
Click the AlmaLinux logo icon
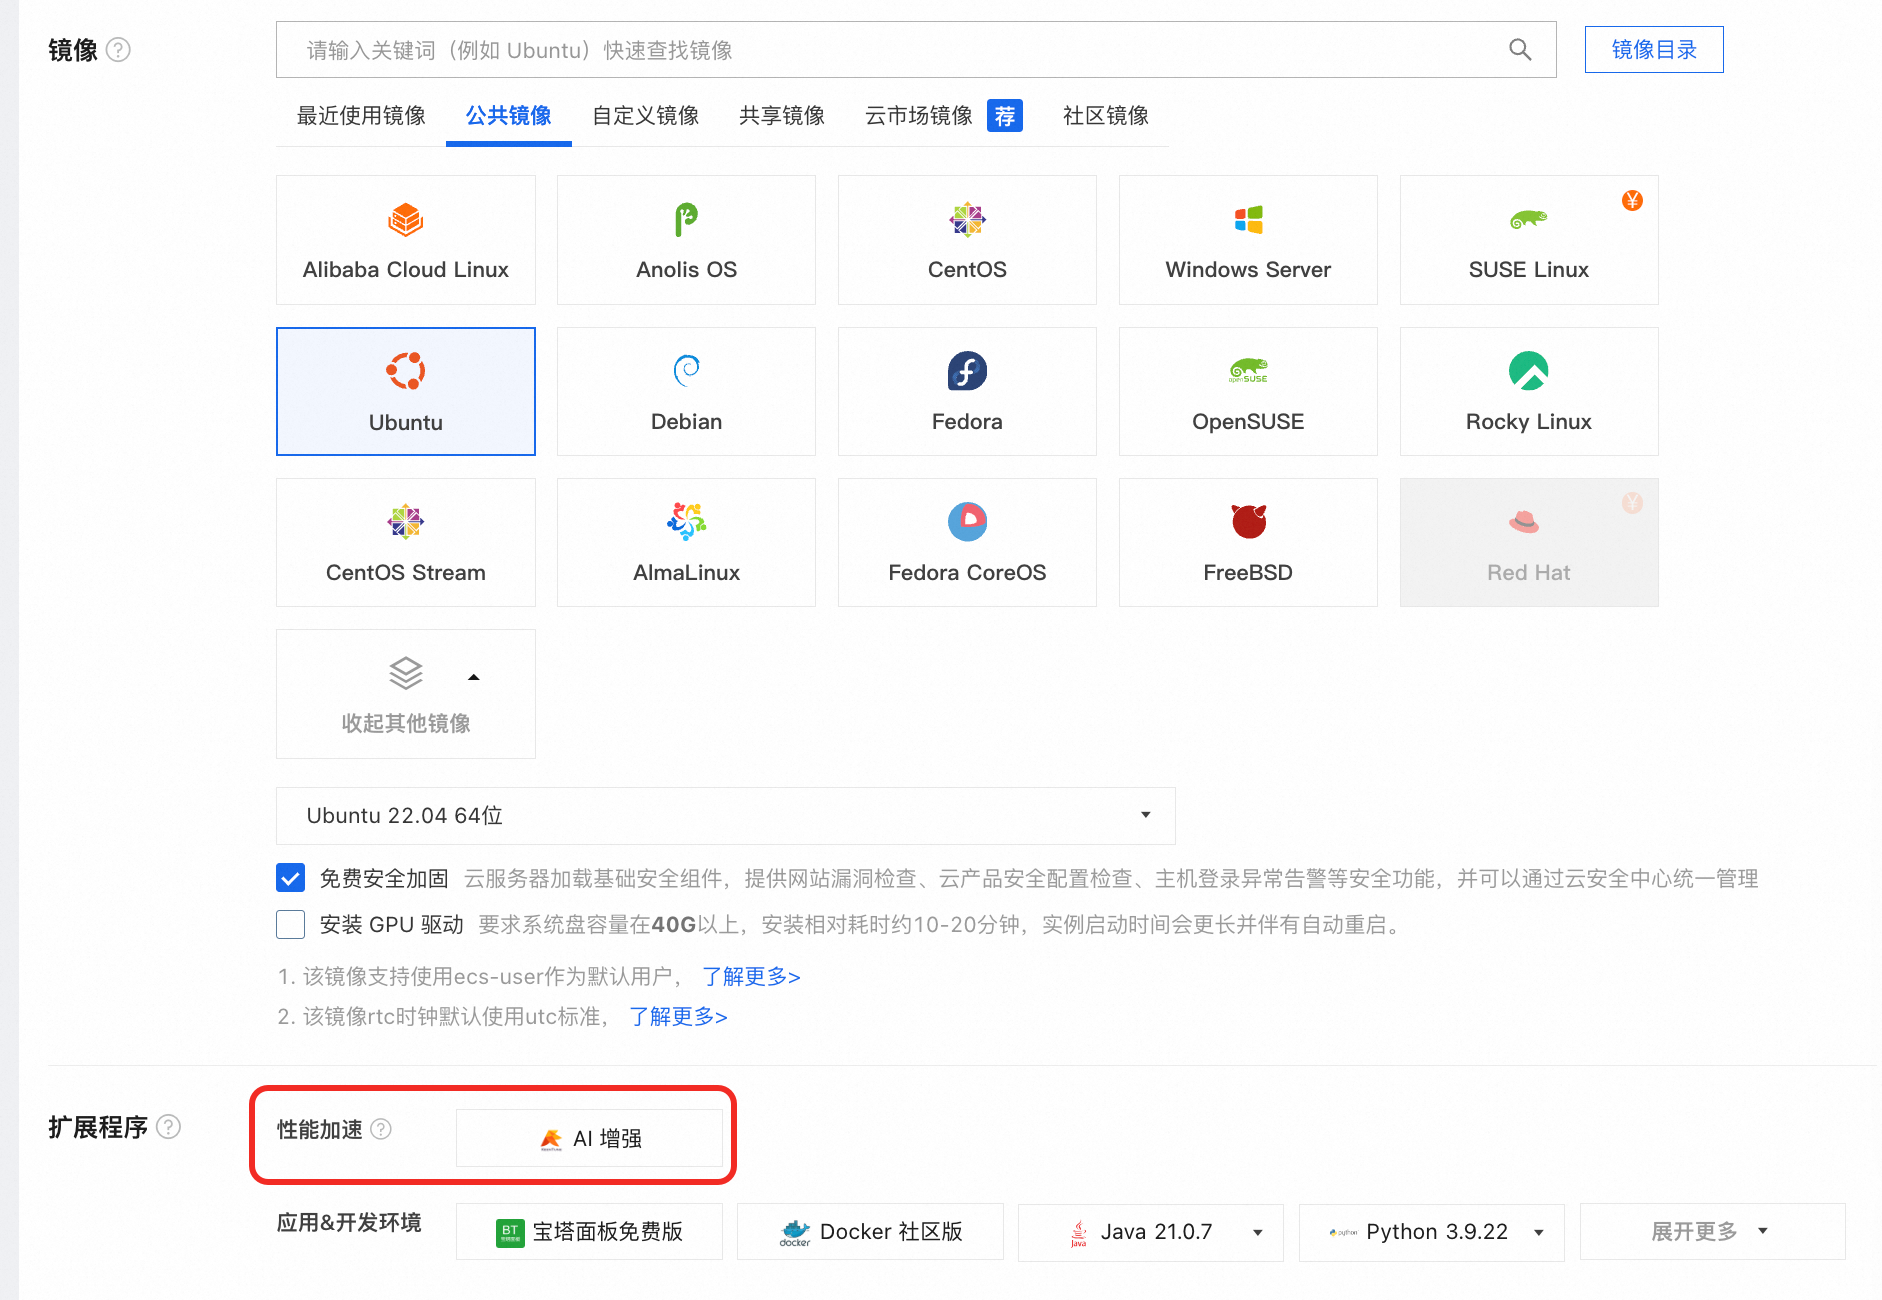coord(686,521)
